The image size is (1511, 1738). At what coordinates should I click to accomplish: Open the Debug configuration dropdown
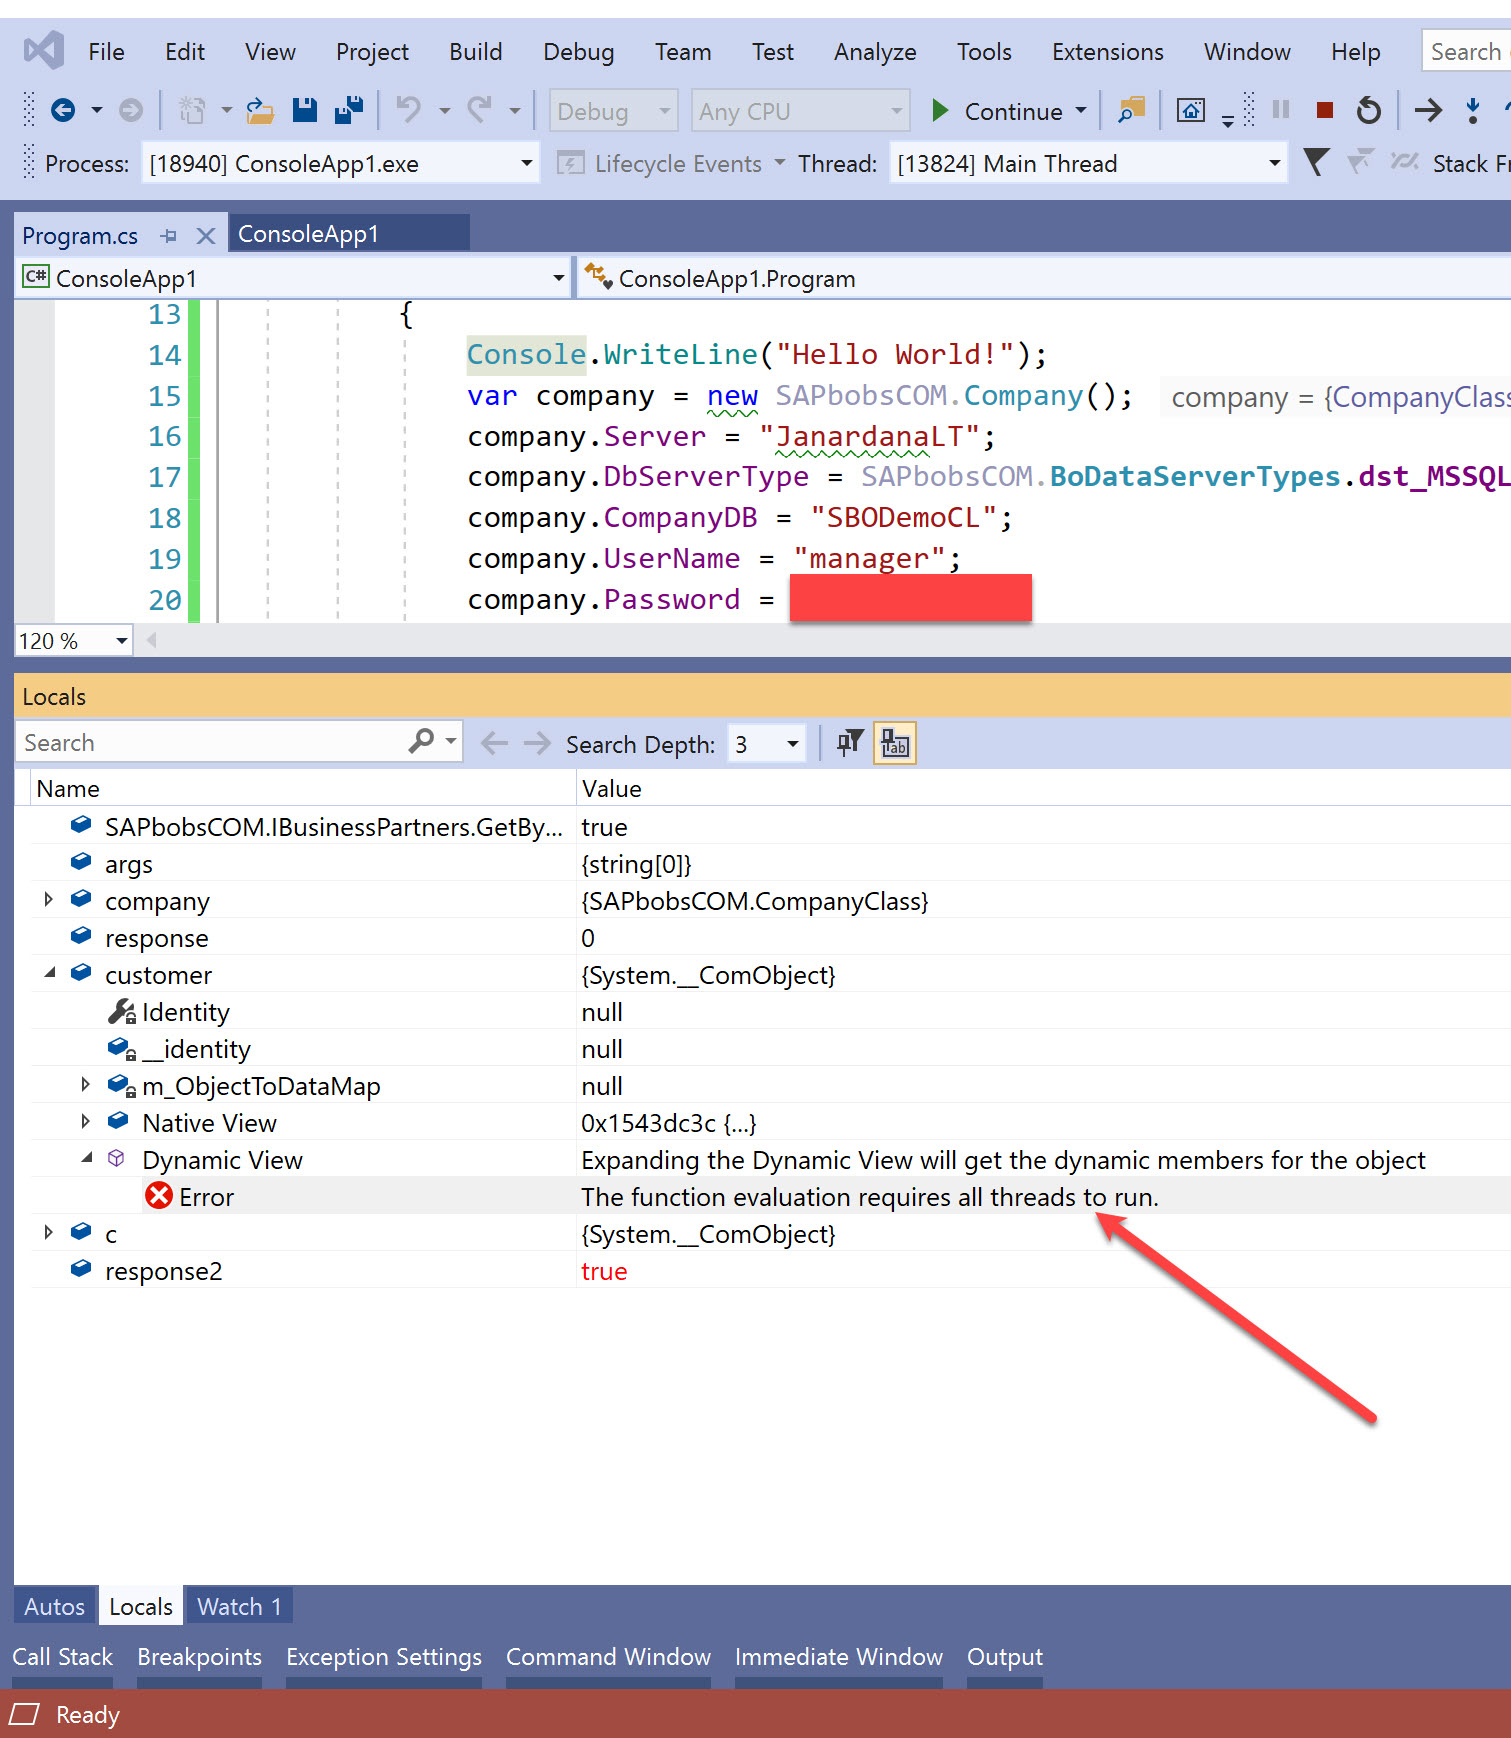coord(614,111)
